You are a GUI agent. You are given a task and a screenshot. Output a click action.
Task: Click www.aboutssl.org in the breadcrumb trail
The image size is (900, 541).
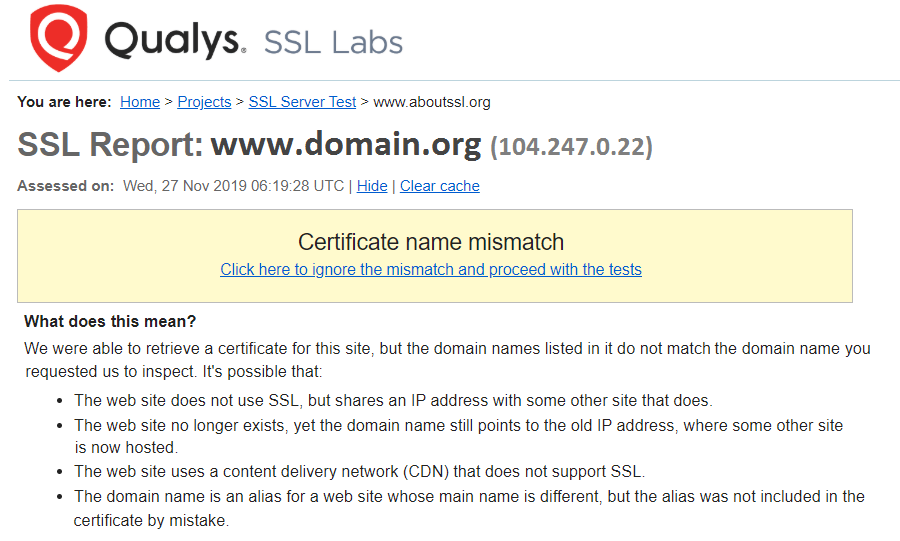tap(432, 102)
